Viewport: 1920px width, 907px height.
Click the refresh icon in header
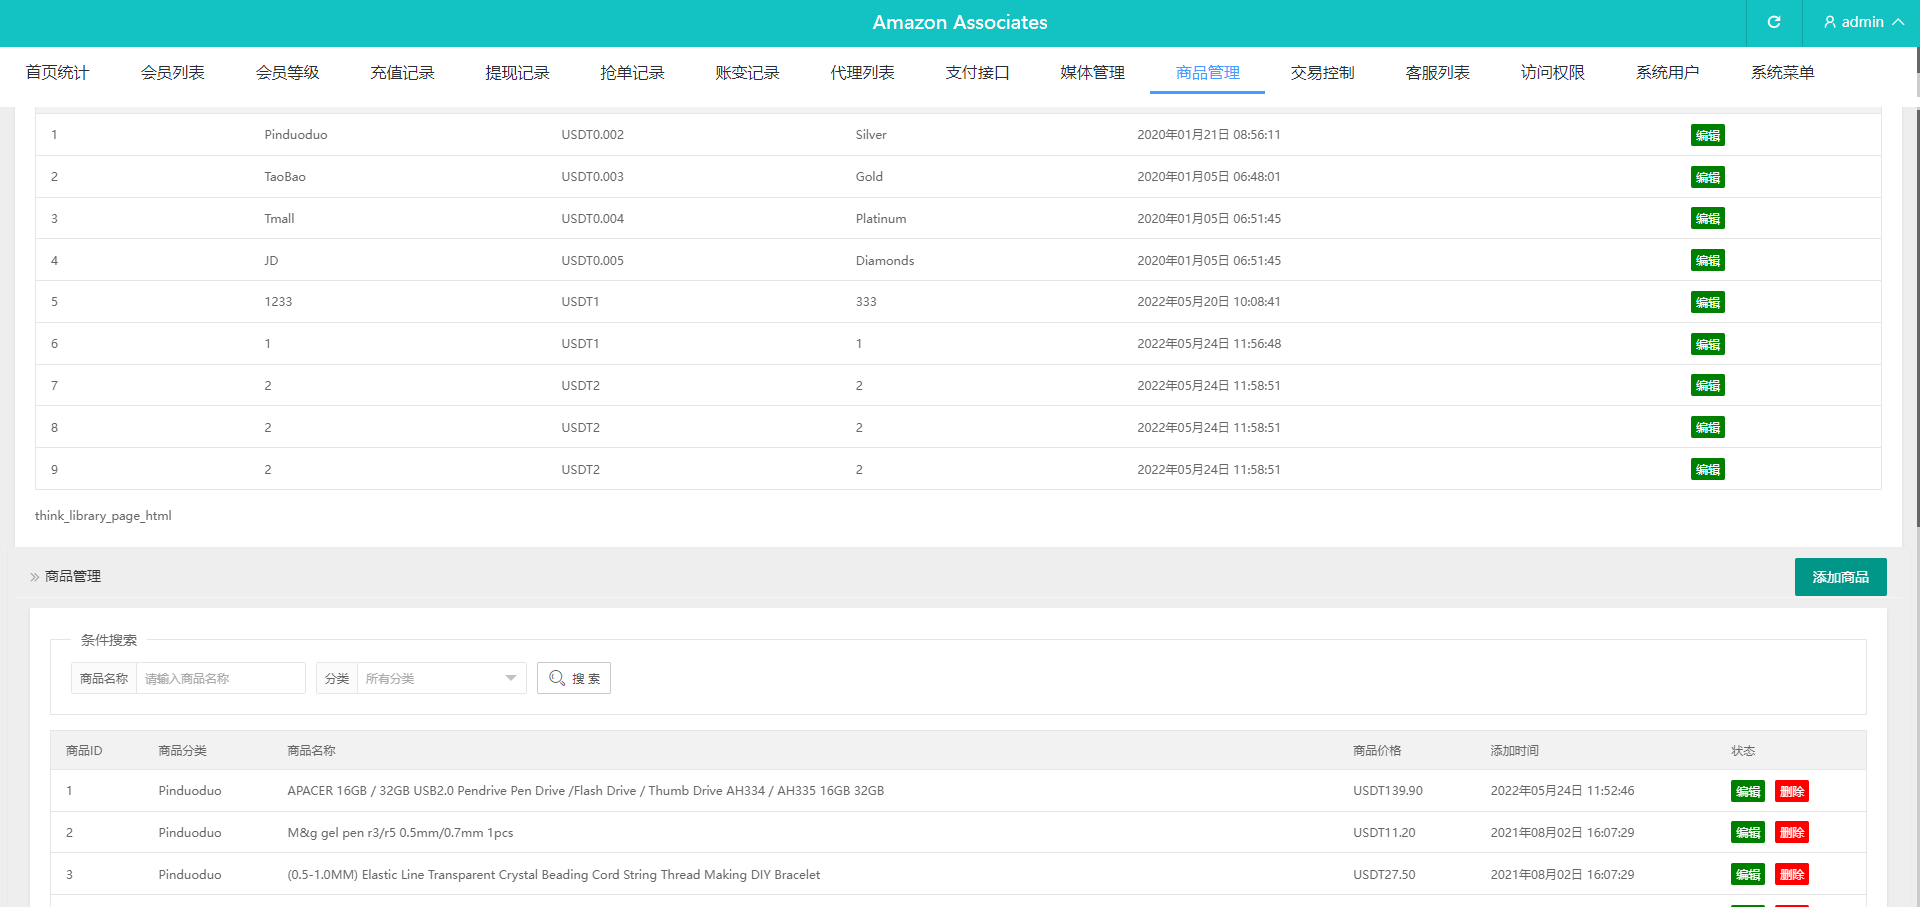click(x=1774, y=22)
